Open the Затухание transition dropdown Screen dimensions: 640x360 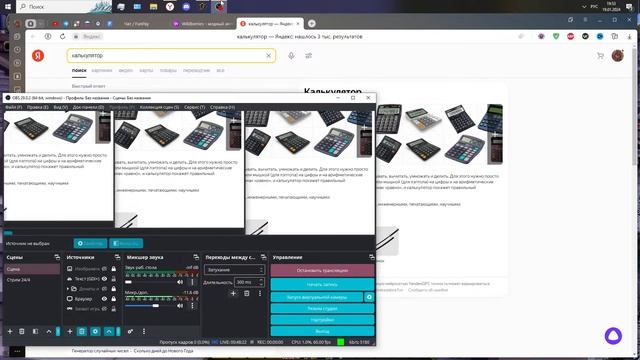pos(234,270)
